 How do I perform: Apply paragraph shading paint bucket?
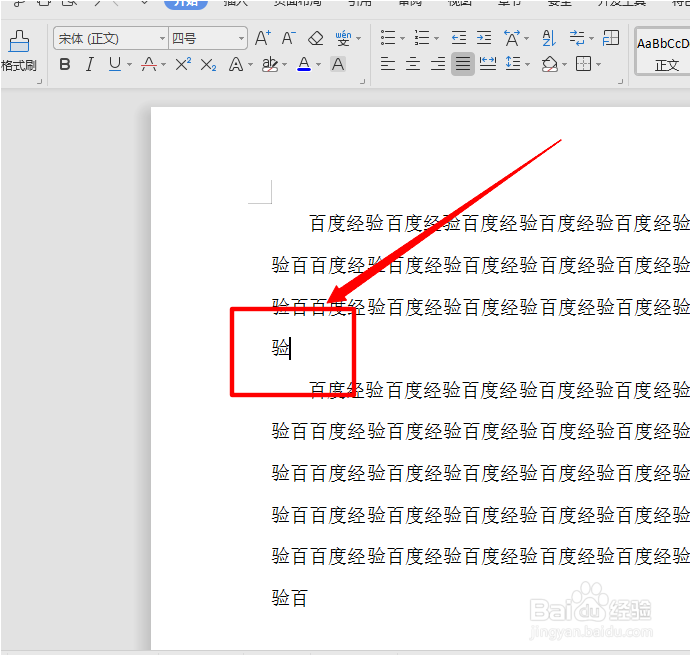(x=550, y=64)
